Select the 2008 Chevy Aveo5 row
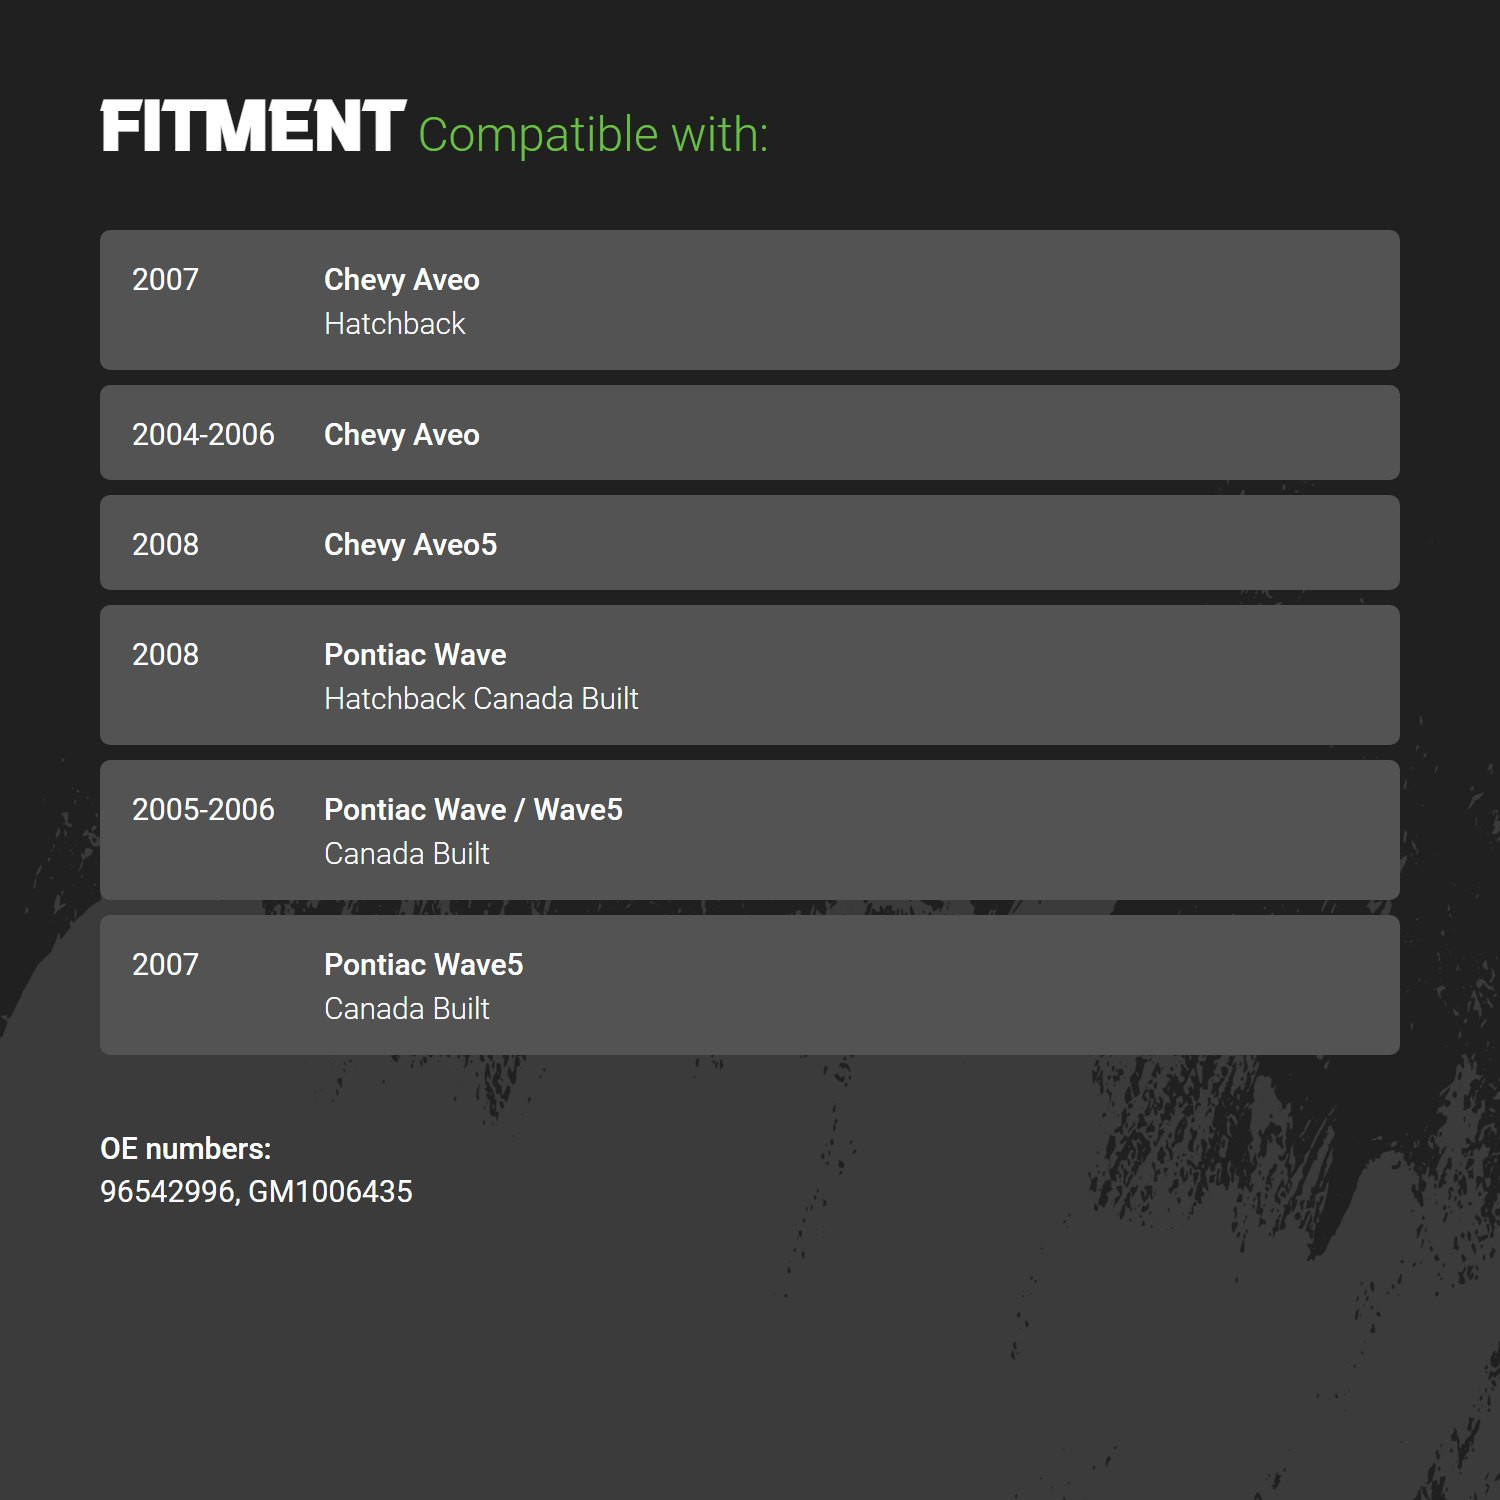Viewport: 1500px width, 1500px height. (750, 543)
